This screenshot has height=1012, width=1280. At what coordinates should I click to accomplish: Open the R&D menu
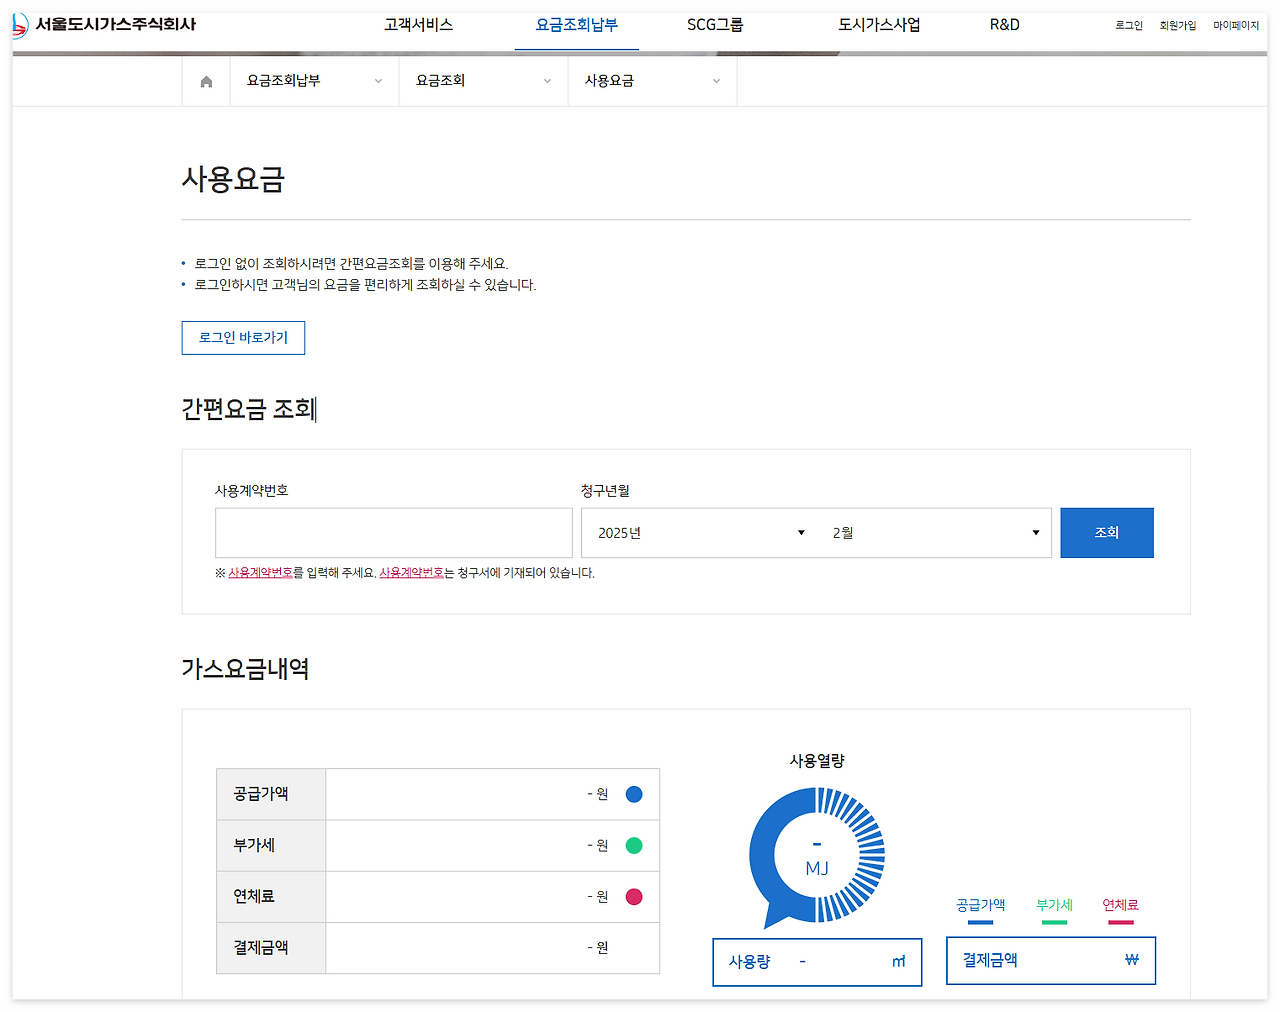click(x=1005, y=25)
